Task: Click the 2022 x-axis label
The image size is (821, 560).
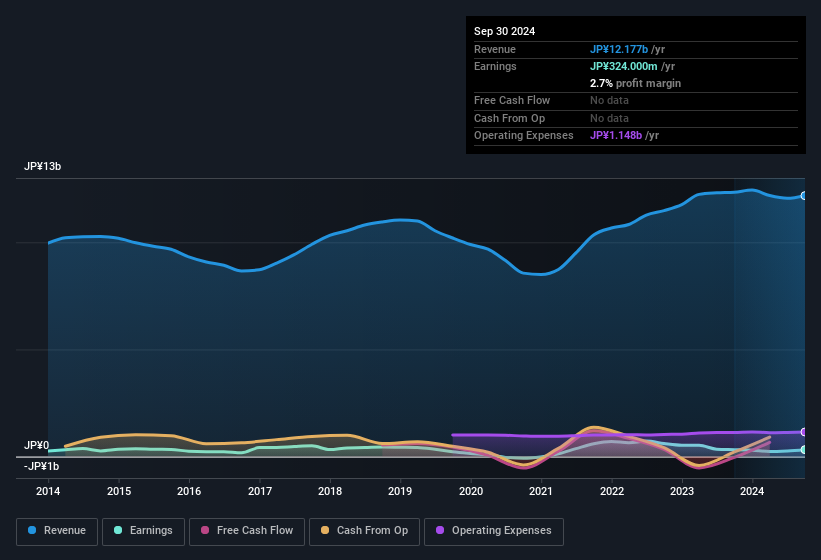Action: click(x=612, y=491)
